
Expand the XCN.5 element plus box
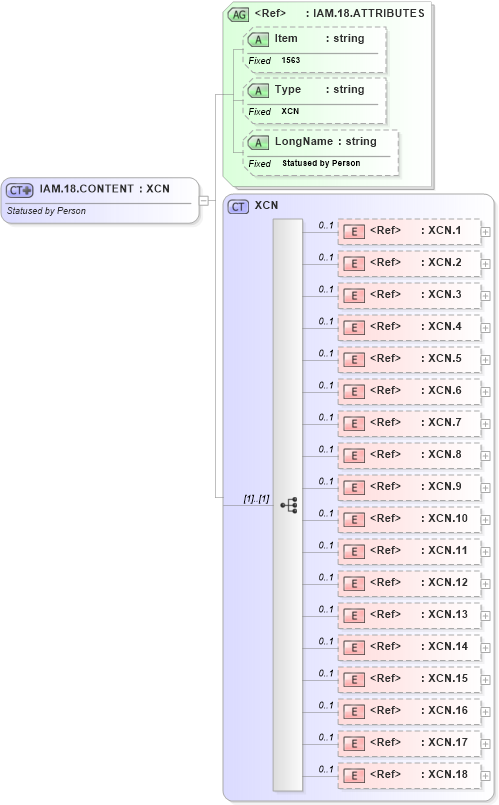point(485,360)
